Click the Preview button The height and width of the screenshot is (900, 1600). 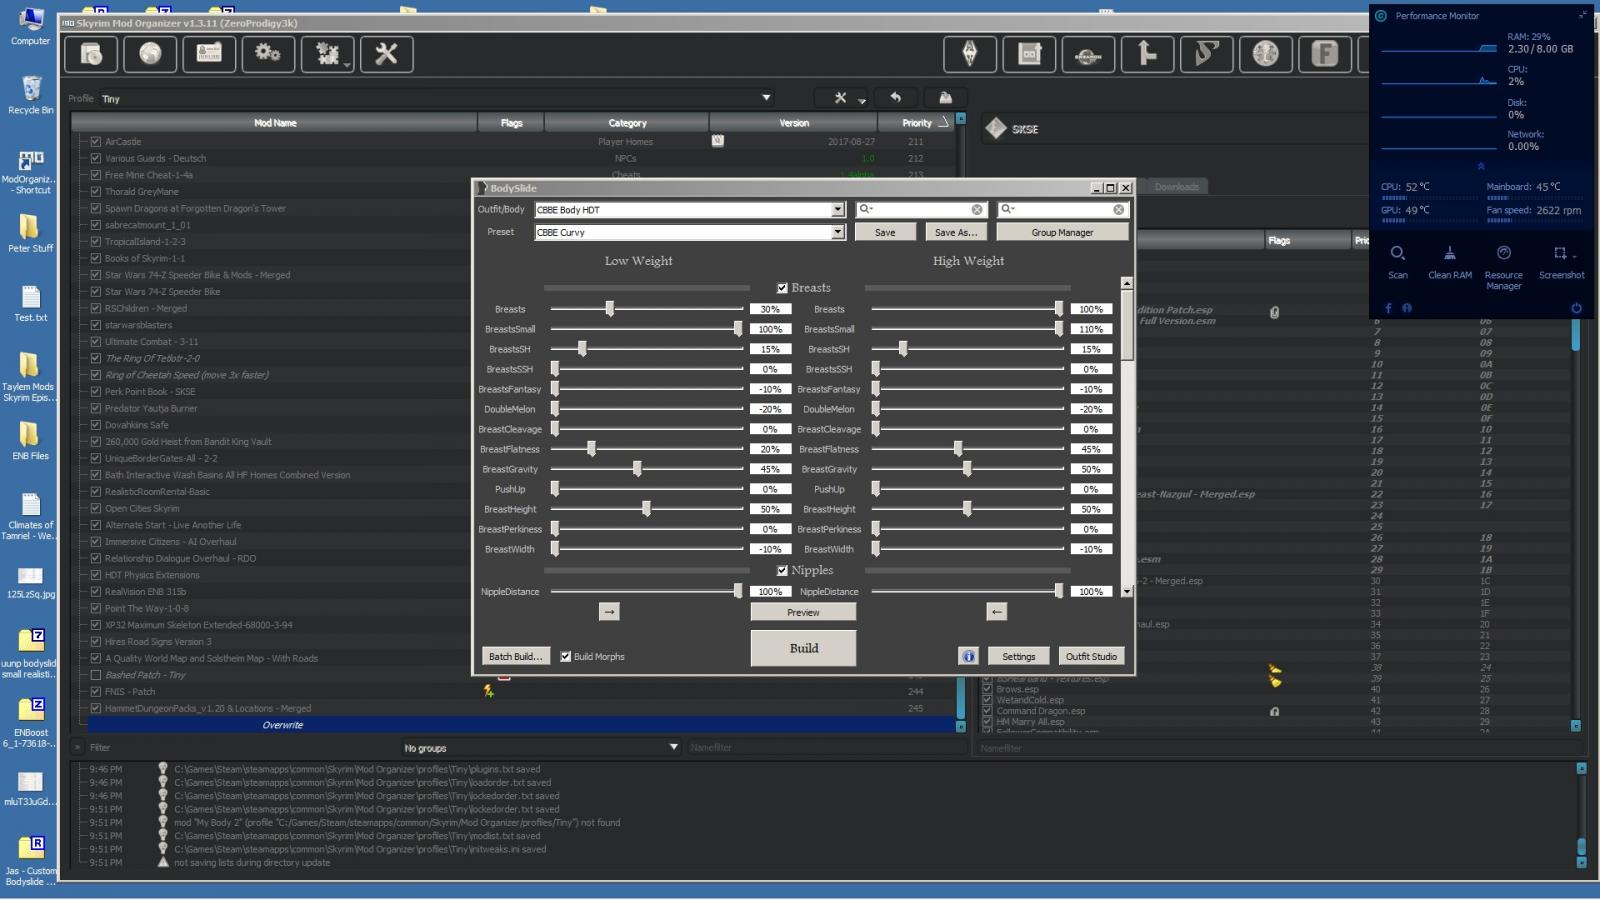click(x=803, y=612)
